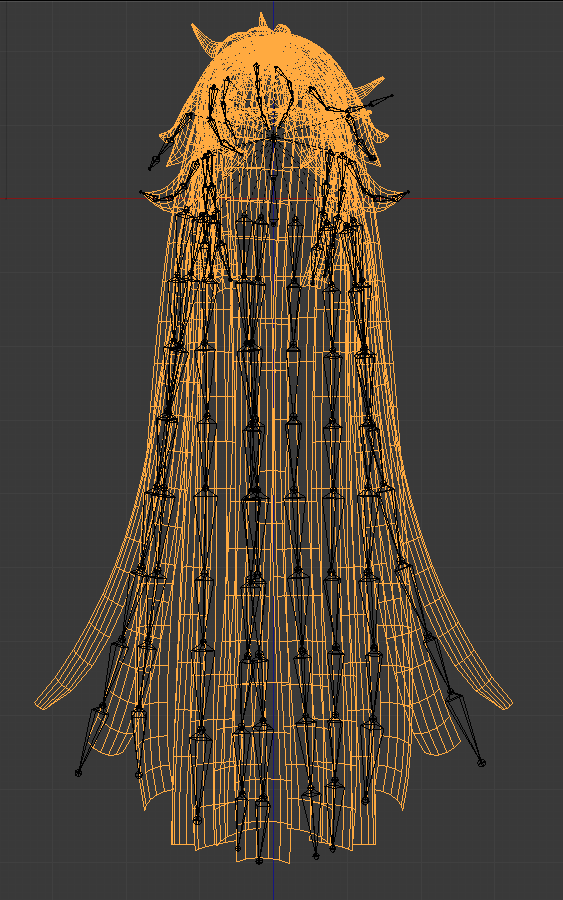Image resolution: width=563 pixels, height=900 pixels.
Task: Click the outermost bone tip at lower right
Action: [482, 763]
